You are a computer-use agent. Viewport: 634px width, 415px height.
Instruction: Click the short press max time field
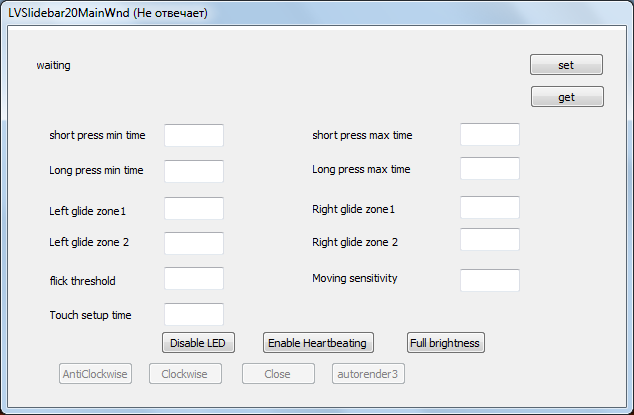tap(490, 135)
